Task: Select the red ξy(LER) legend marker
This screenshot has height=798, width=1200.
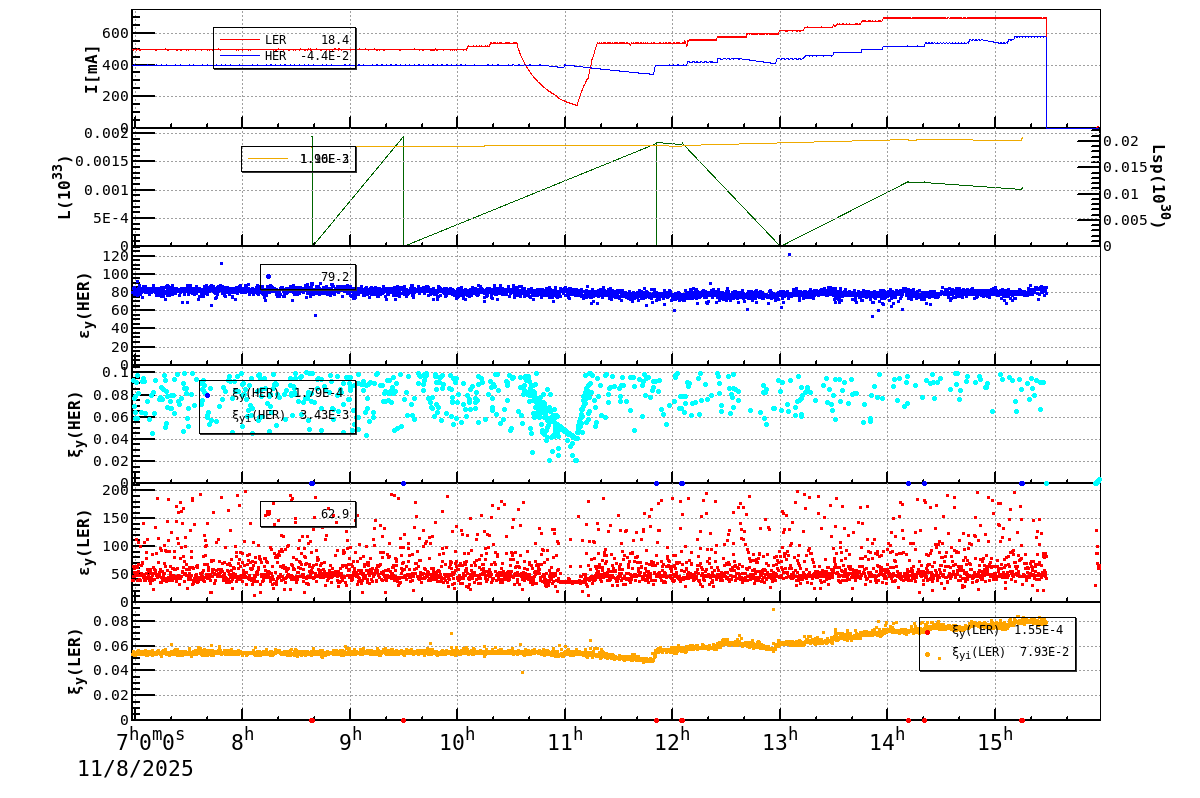Action: coord(928,632)
